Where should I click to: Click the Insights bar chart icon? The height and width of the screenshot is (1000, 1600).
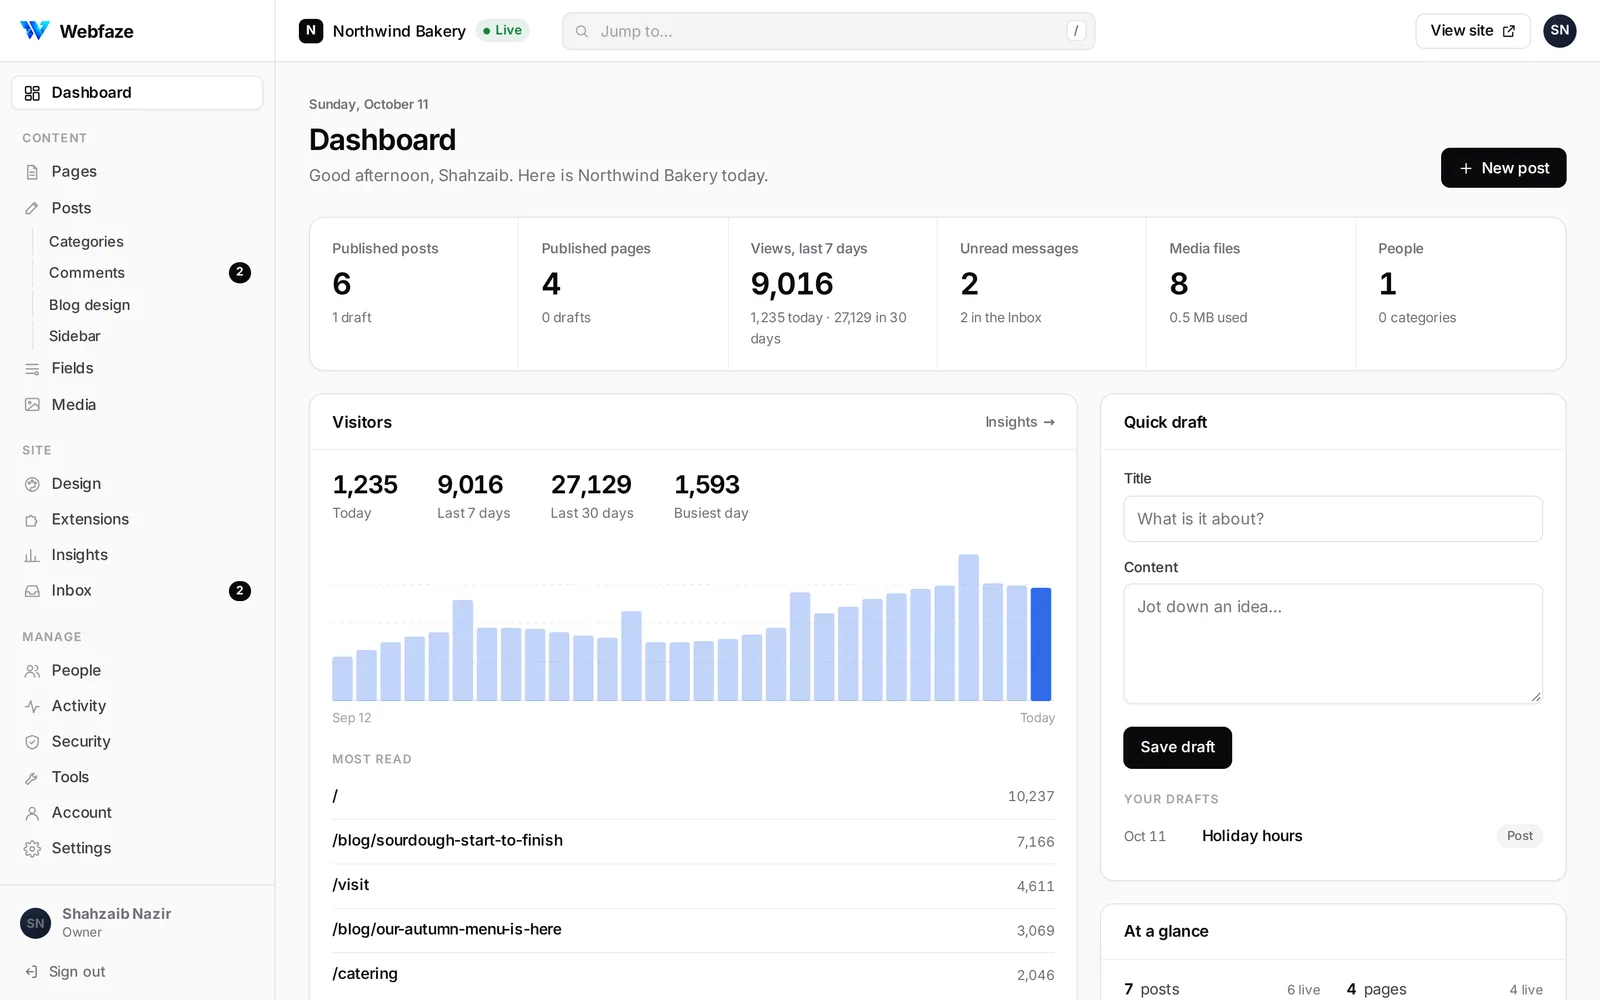tap(32, 555)
